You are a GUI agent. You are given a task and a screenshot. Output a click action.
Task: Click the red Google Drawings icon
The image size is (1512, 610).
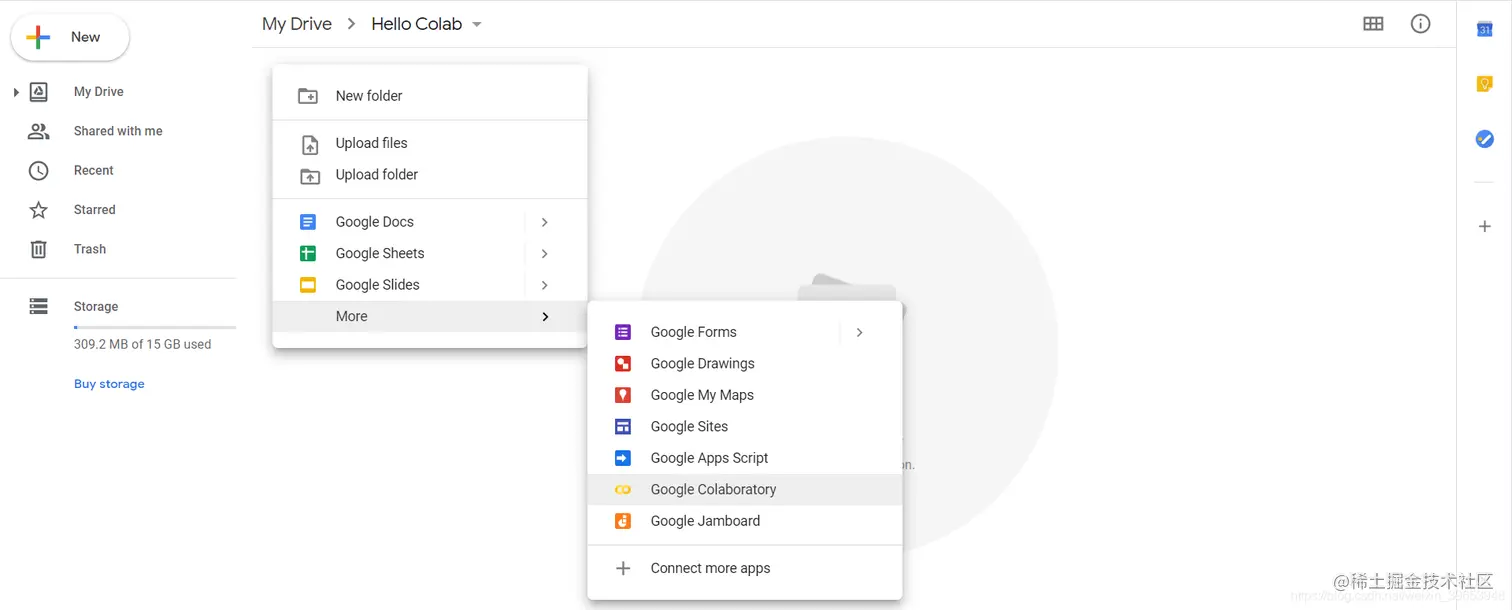[x=623, y=364]
